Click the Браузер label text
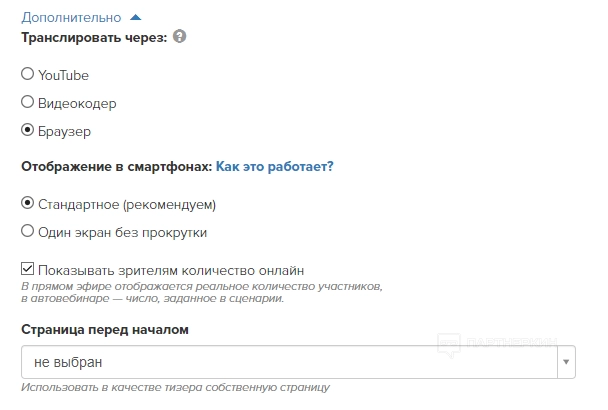Image resolution: width=608 pixels, height=410 pixels. click(x=66, y=131)
